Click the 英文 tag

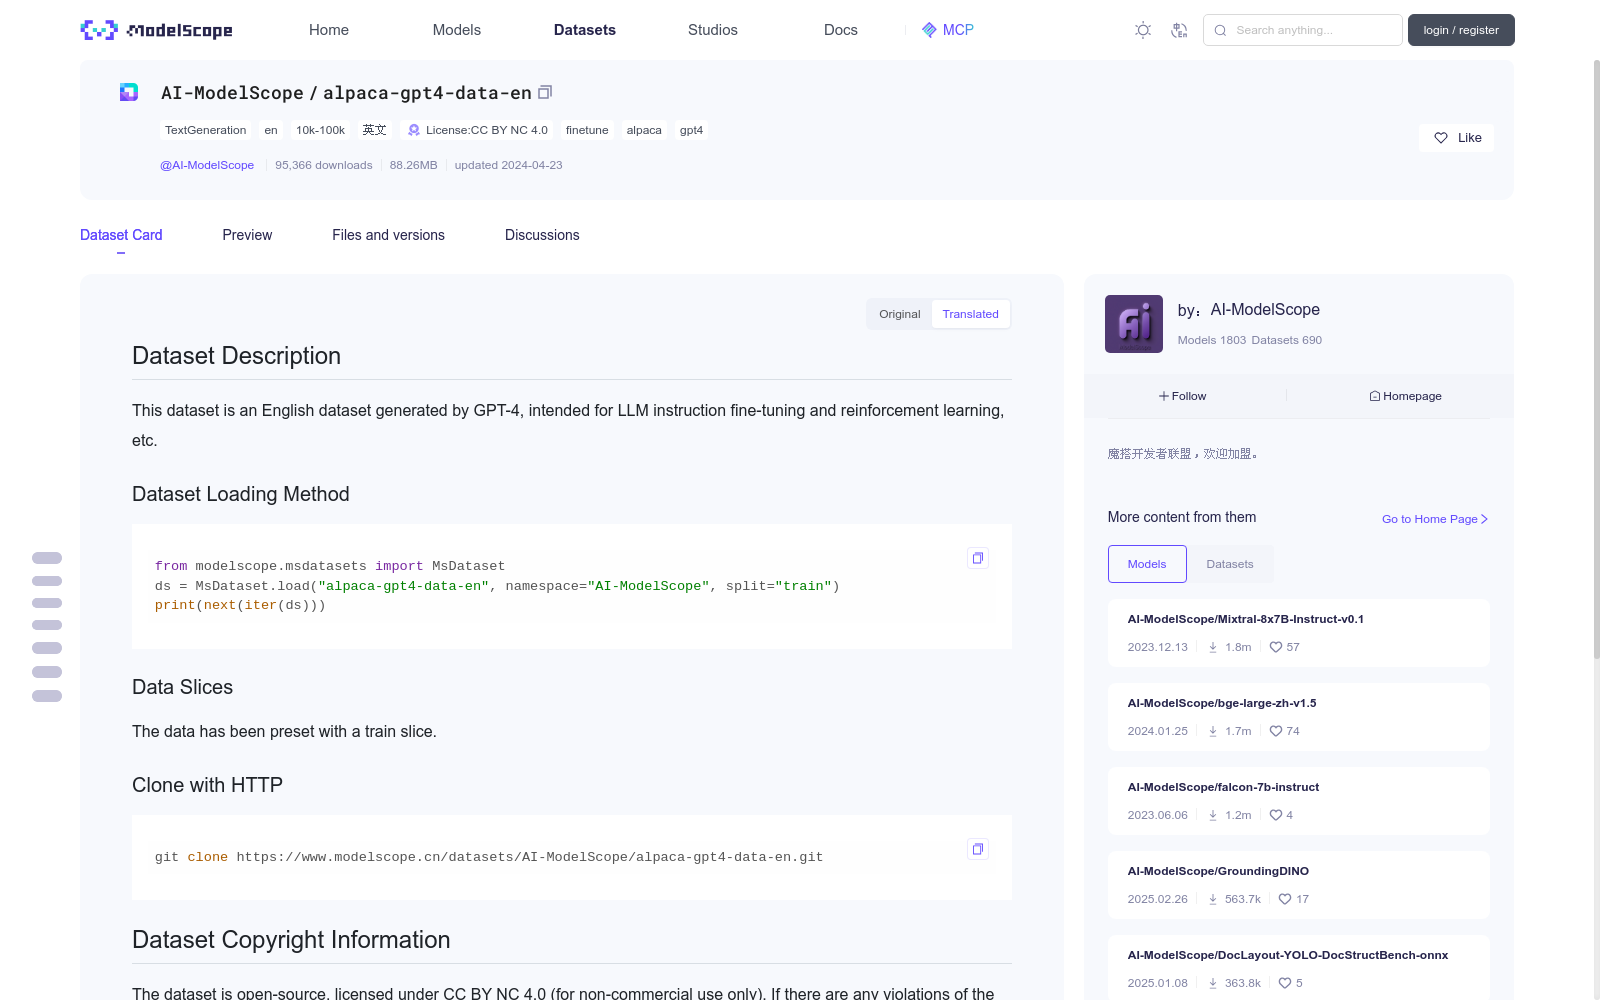[x=374, y=130]
